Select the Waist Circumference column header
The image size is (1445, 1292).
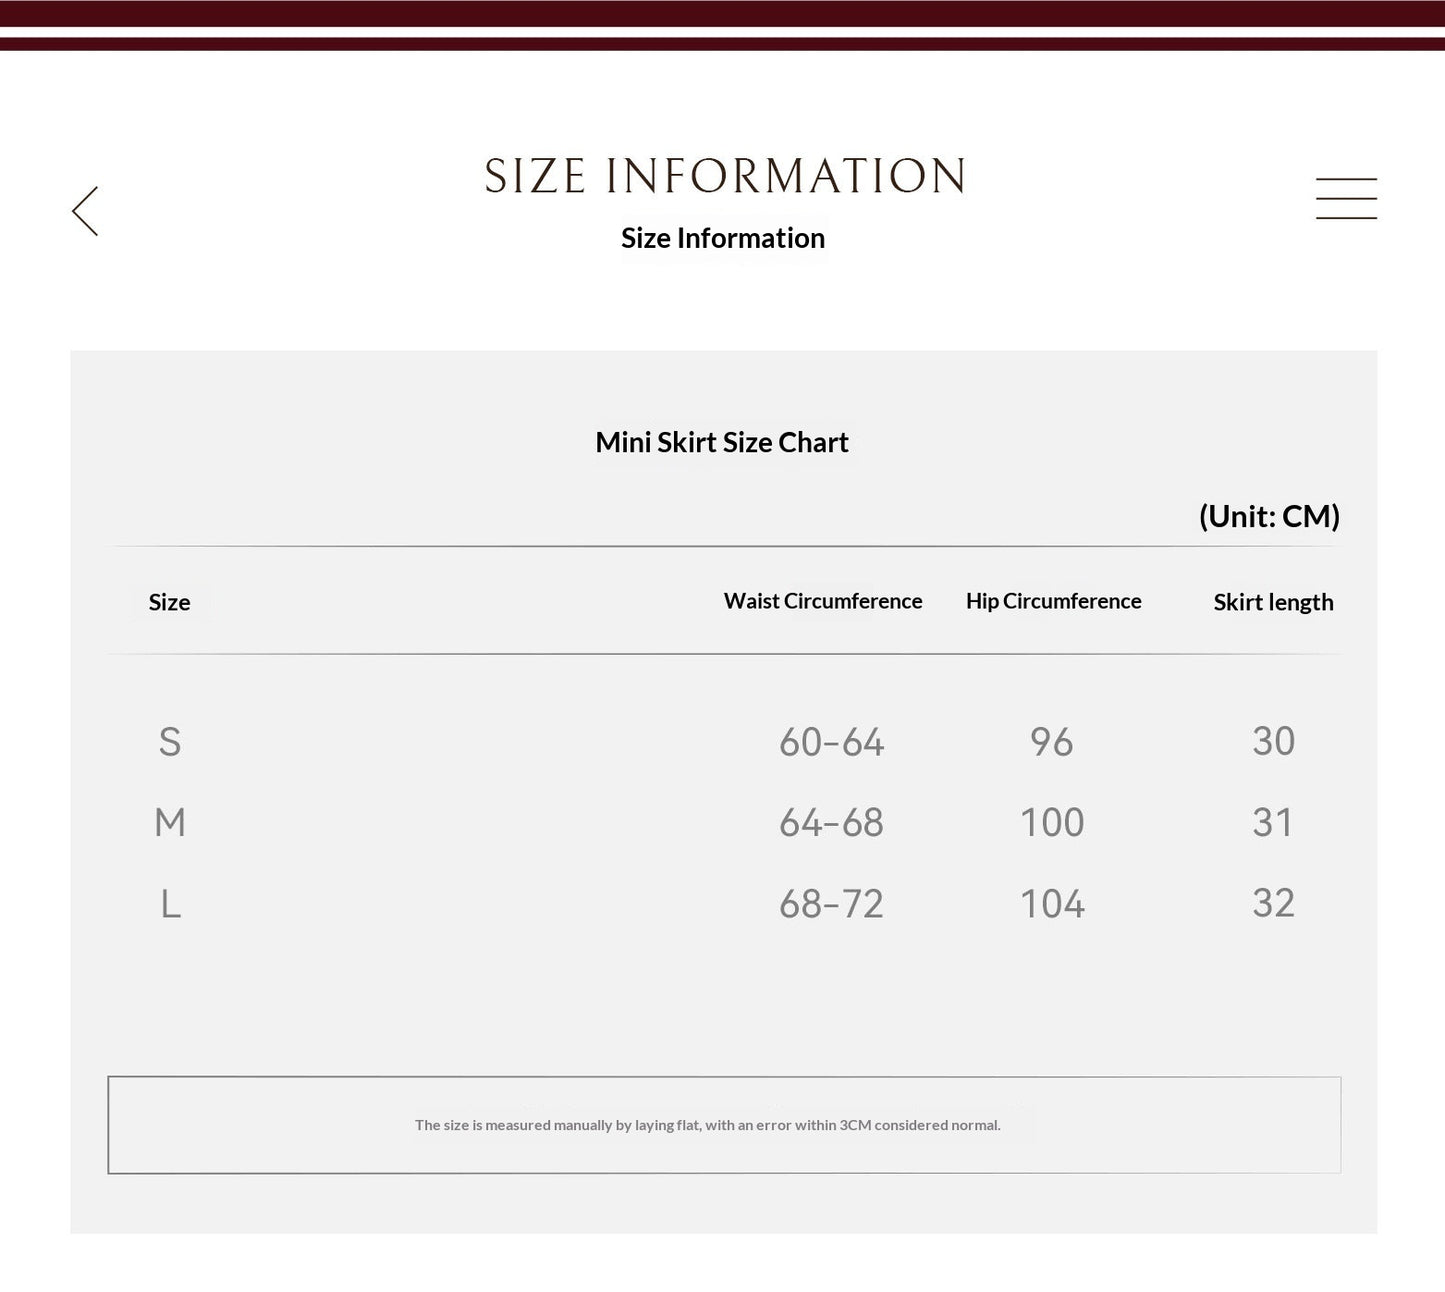tap(823, 601)
